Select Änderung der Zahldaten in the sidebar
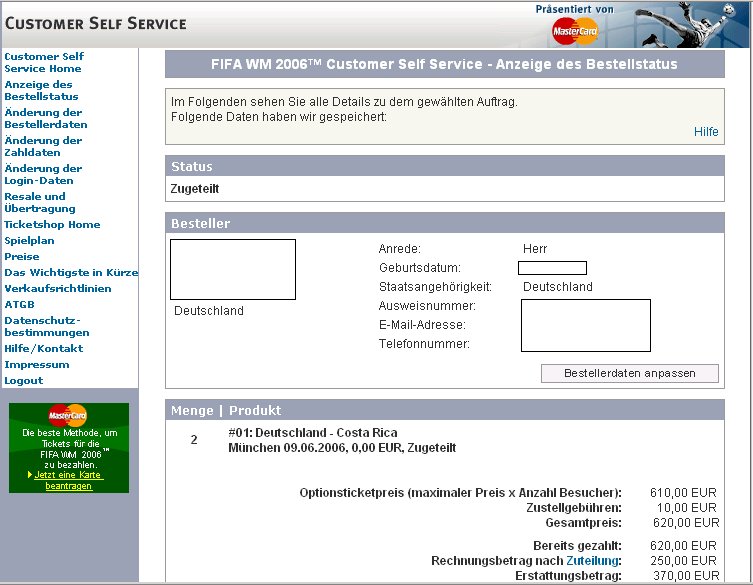 [44, 147]
